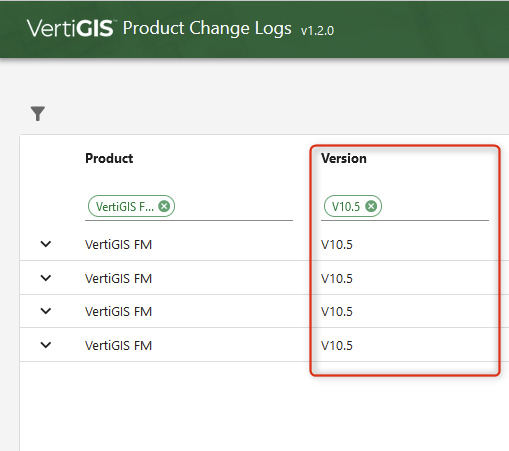The height and width of the screenshot is (451, 509).
Task: Select the VertiGIS F... filter chip text
Action: pyautogui.click(x=125, y=207)
